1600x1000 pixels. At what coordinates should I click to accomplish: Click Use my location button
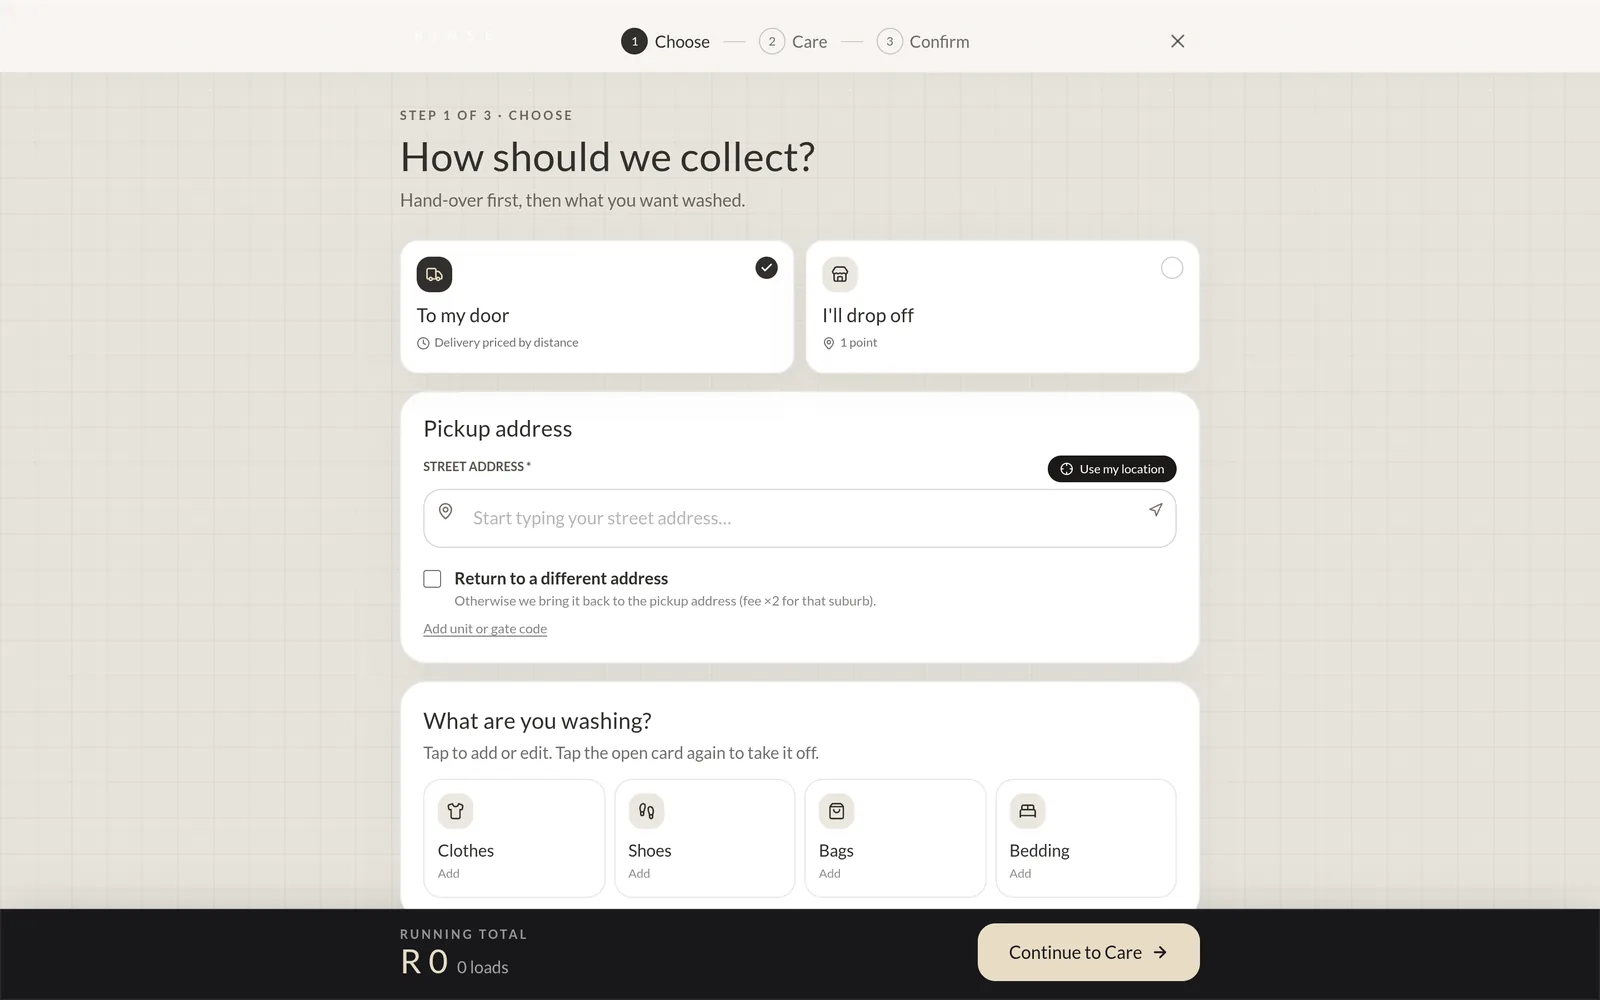click(1112, 469)
